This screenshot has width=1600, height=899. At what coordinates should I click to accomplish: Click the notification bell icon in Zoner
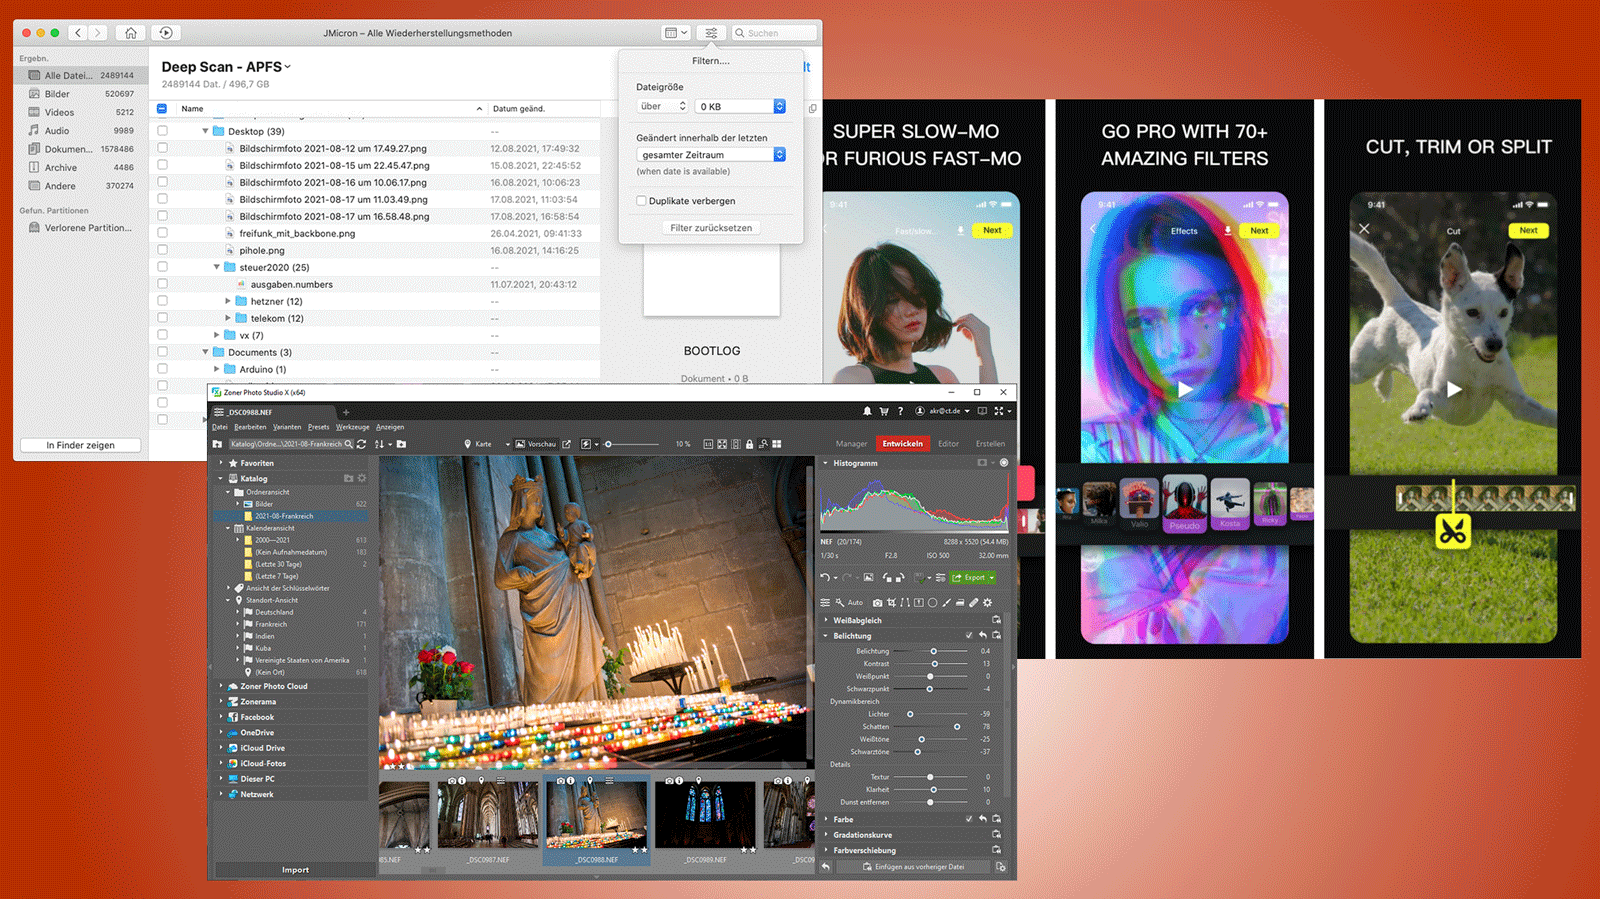click(x=867, y=411)
